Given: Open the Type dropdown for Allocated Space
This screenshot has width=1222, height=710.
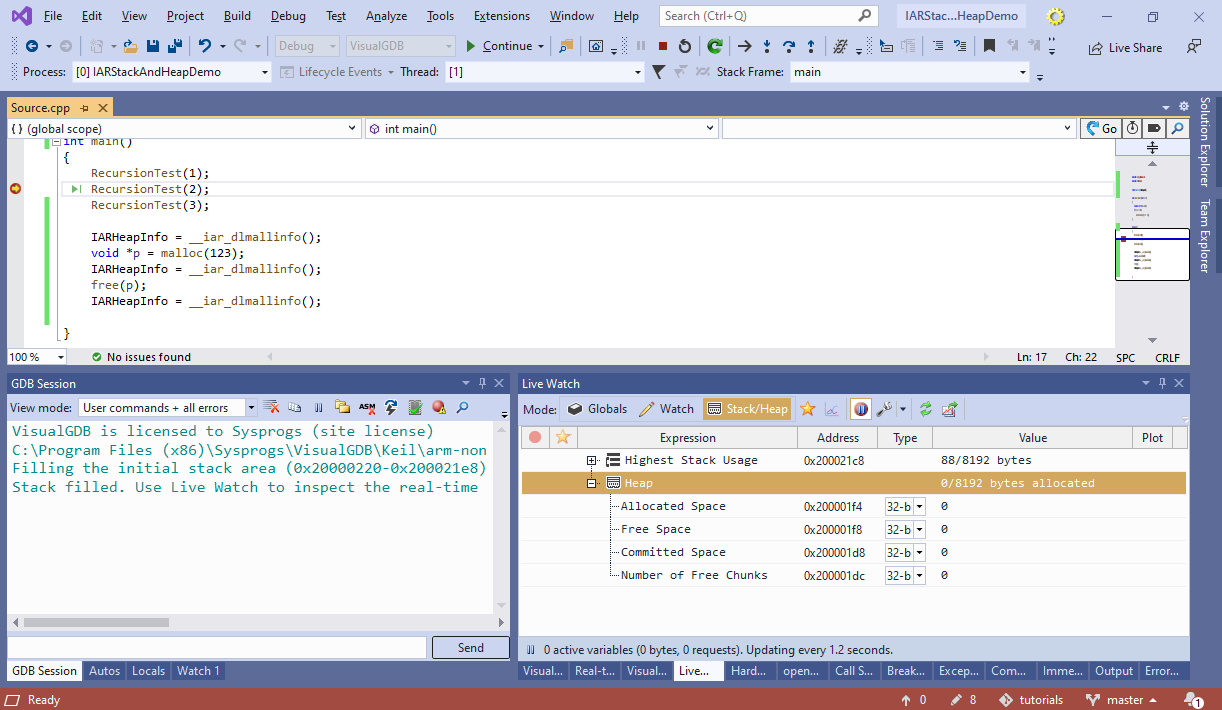Looking at the screenshot, I should [x=919, y=507].
